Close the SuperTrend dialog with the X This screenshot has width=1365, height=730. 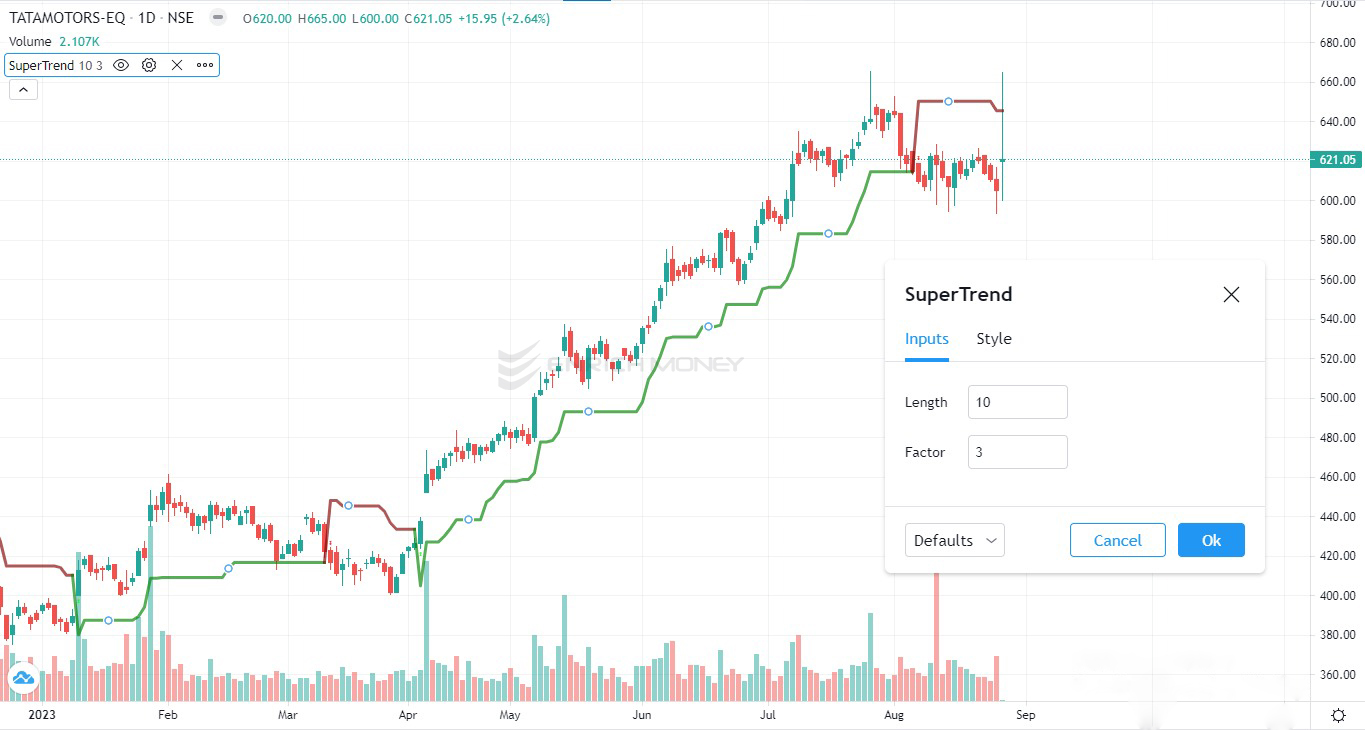click(1231, 294)
